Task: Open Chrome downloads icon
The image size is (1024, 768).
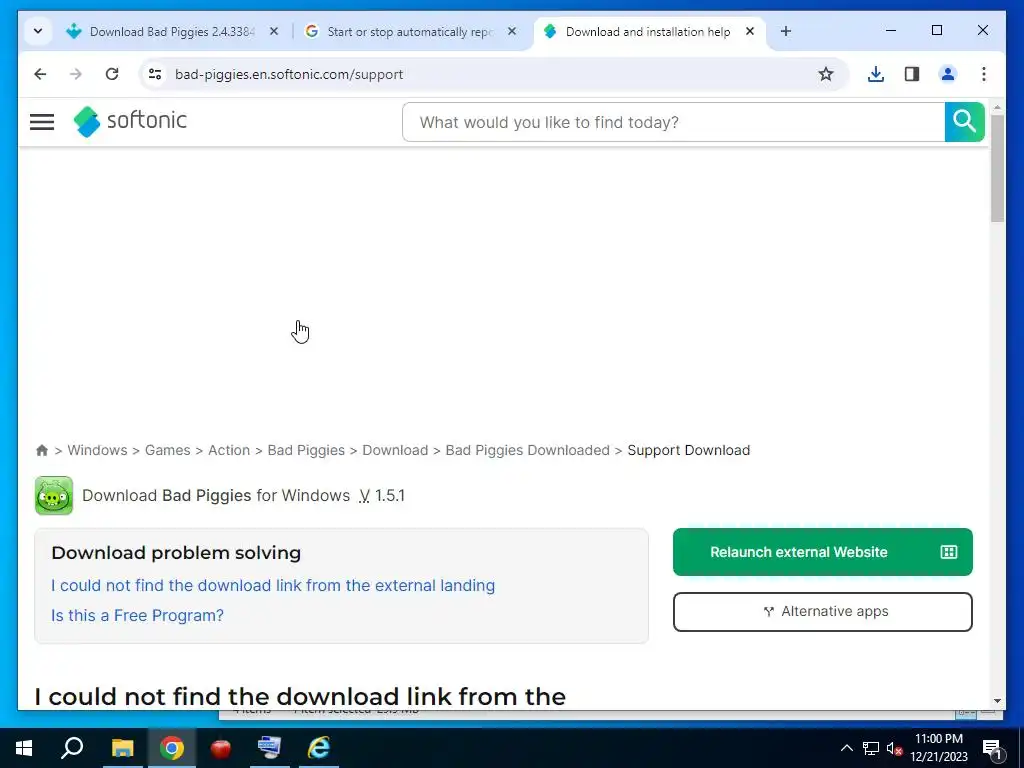Action: (876, 74)
